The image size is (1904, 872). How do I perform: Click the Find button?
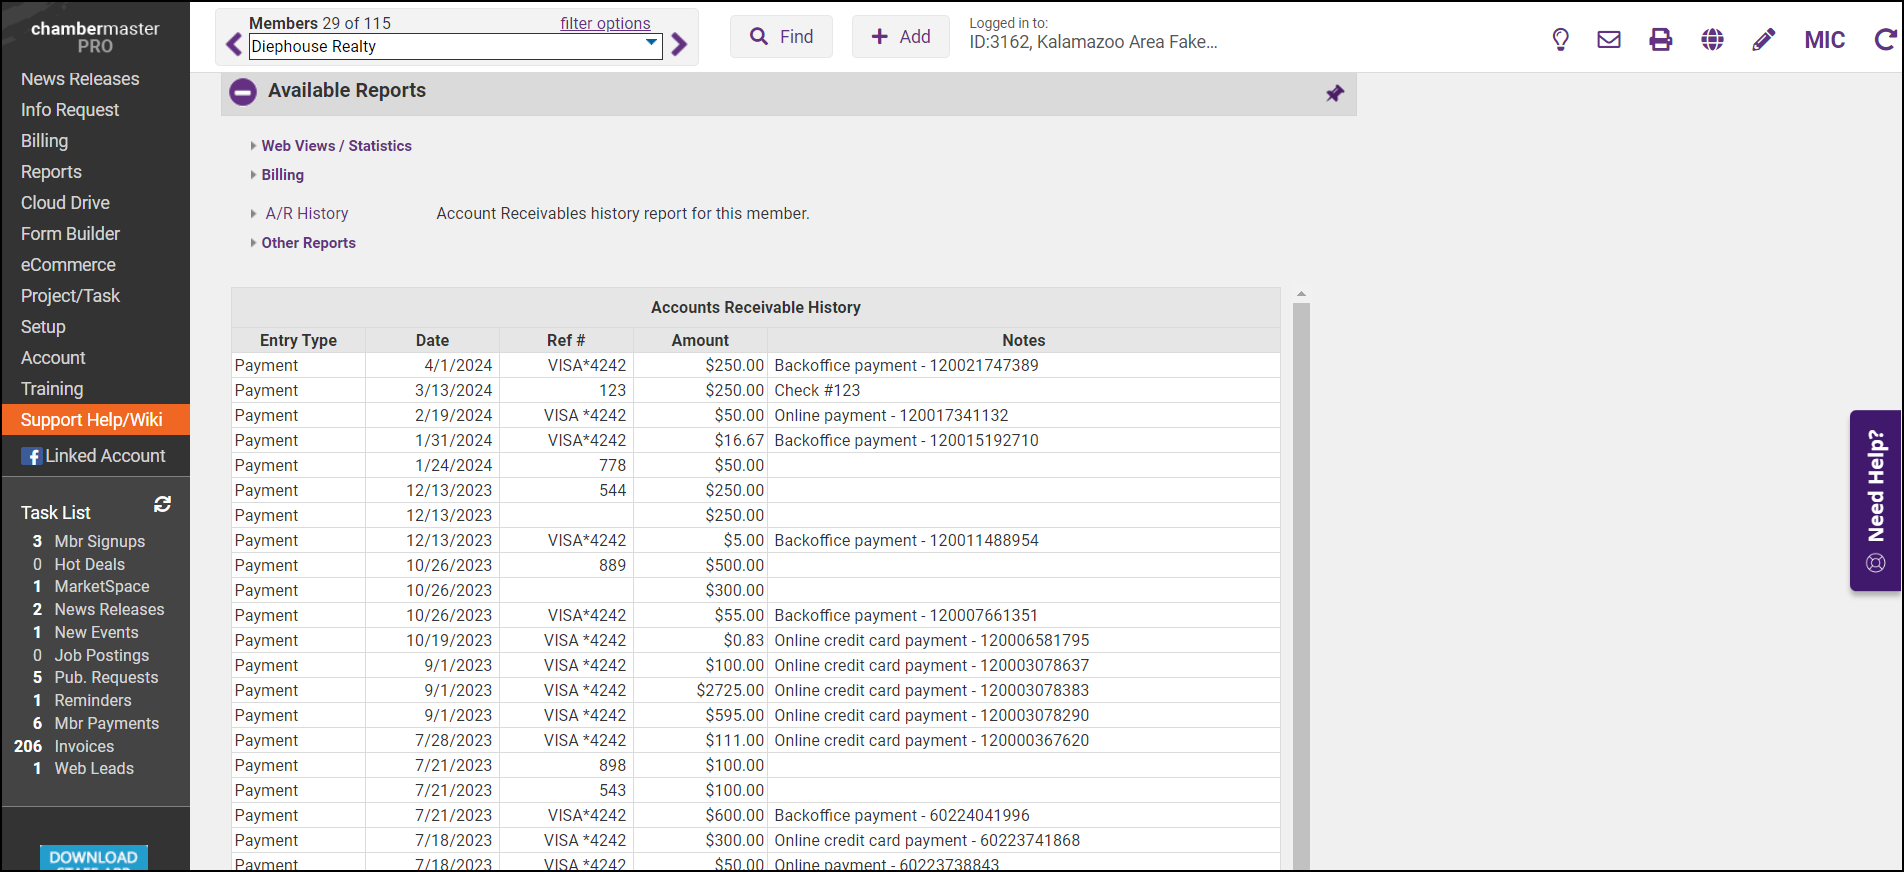781,37
